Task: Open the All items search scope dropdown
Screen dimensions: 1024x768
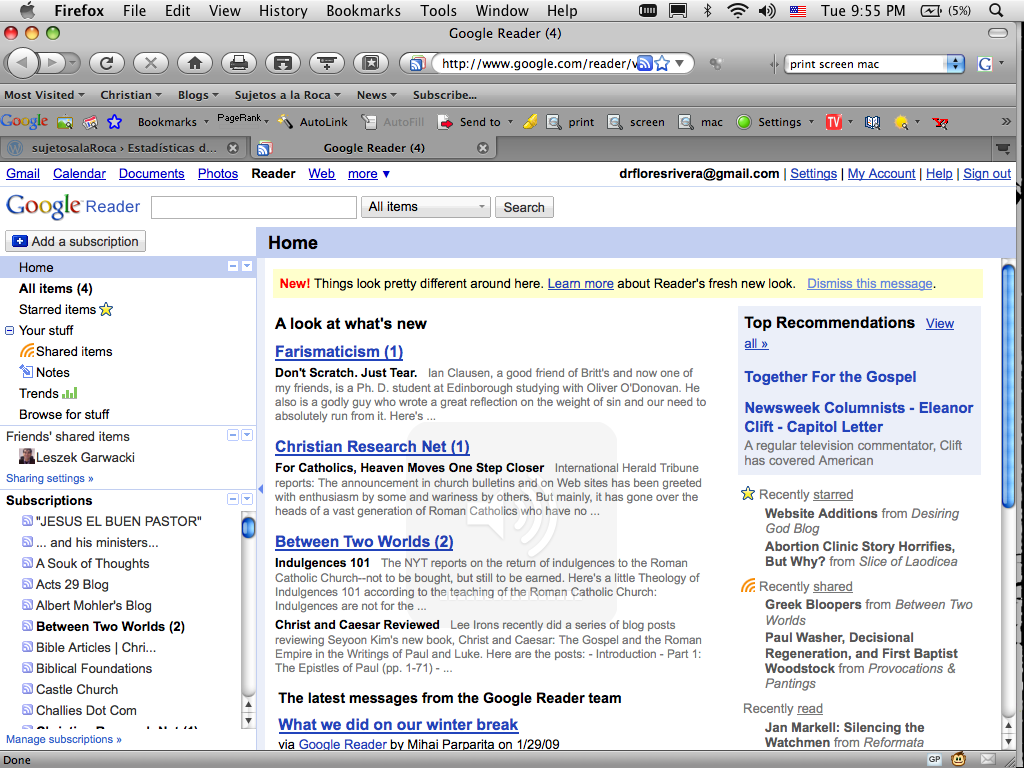Action: pos(427,207)
